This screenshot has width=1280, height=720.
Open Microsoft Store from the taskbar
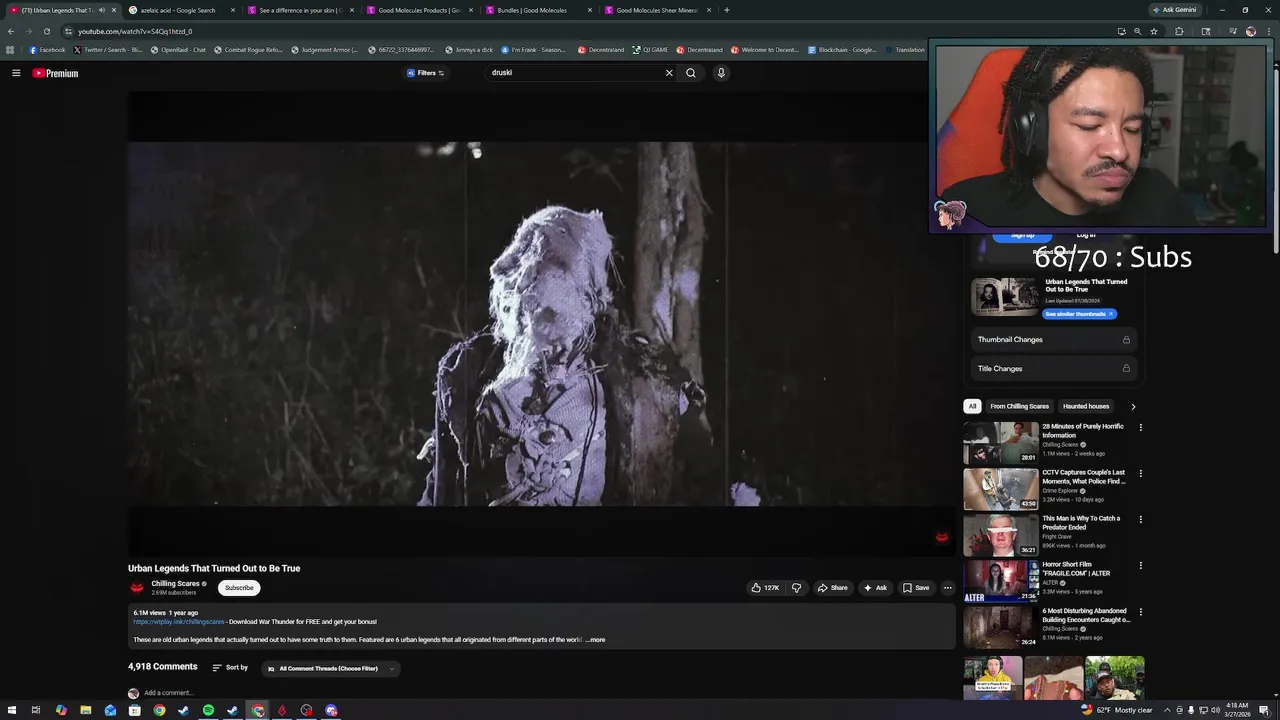coord(135,710)
